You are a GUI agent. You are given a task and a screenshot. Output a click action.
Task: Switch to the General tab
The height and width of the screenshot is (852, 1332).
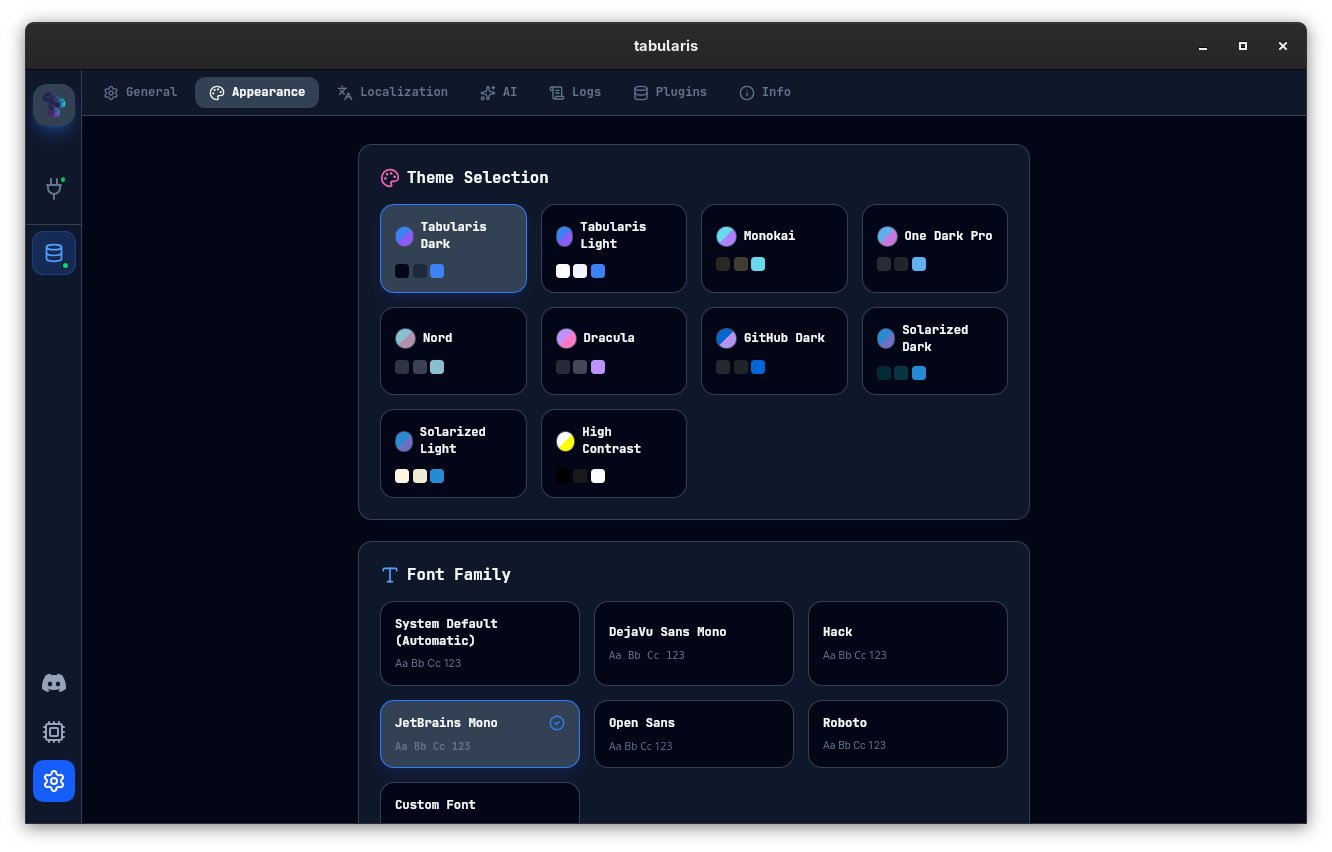tap(140, 92)
